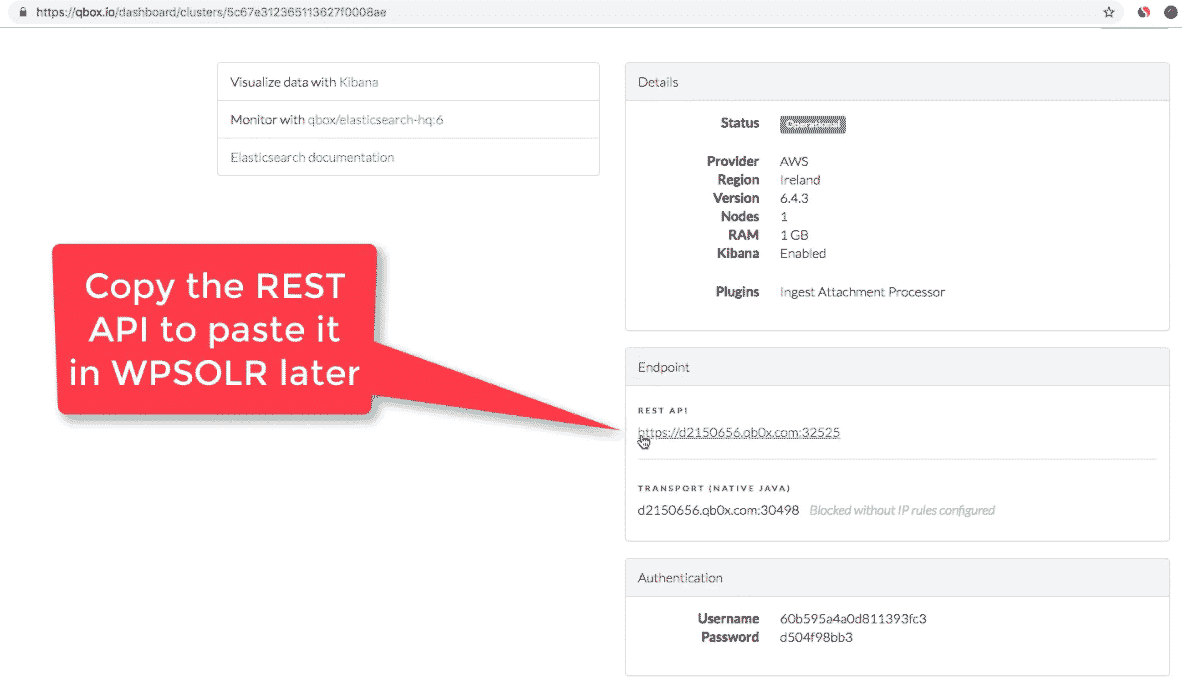Click the Username label
This screenshot has height=690, width=1182.
[728, 619]
